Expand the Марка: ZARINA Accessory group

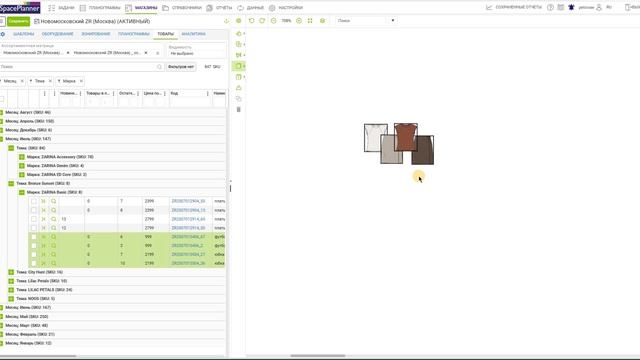[22, 157]
